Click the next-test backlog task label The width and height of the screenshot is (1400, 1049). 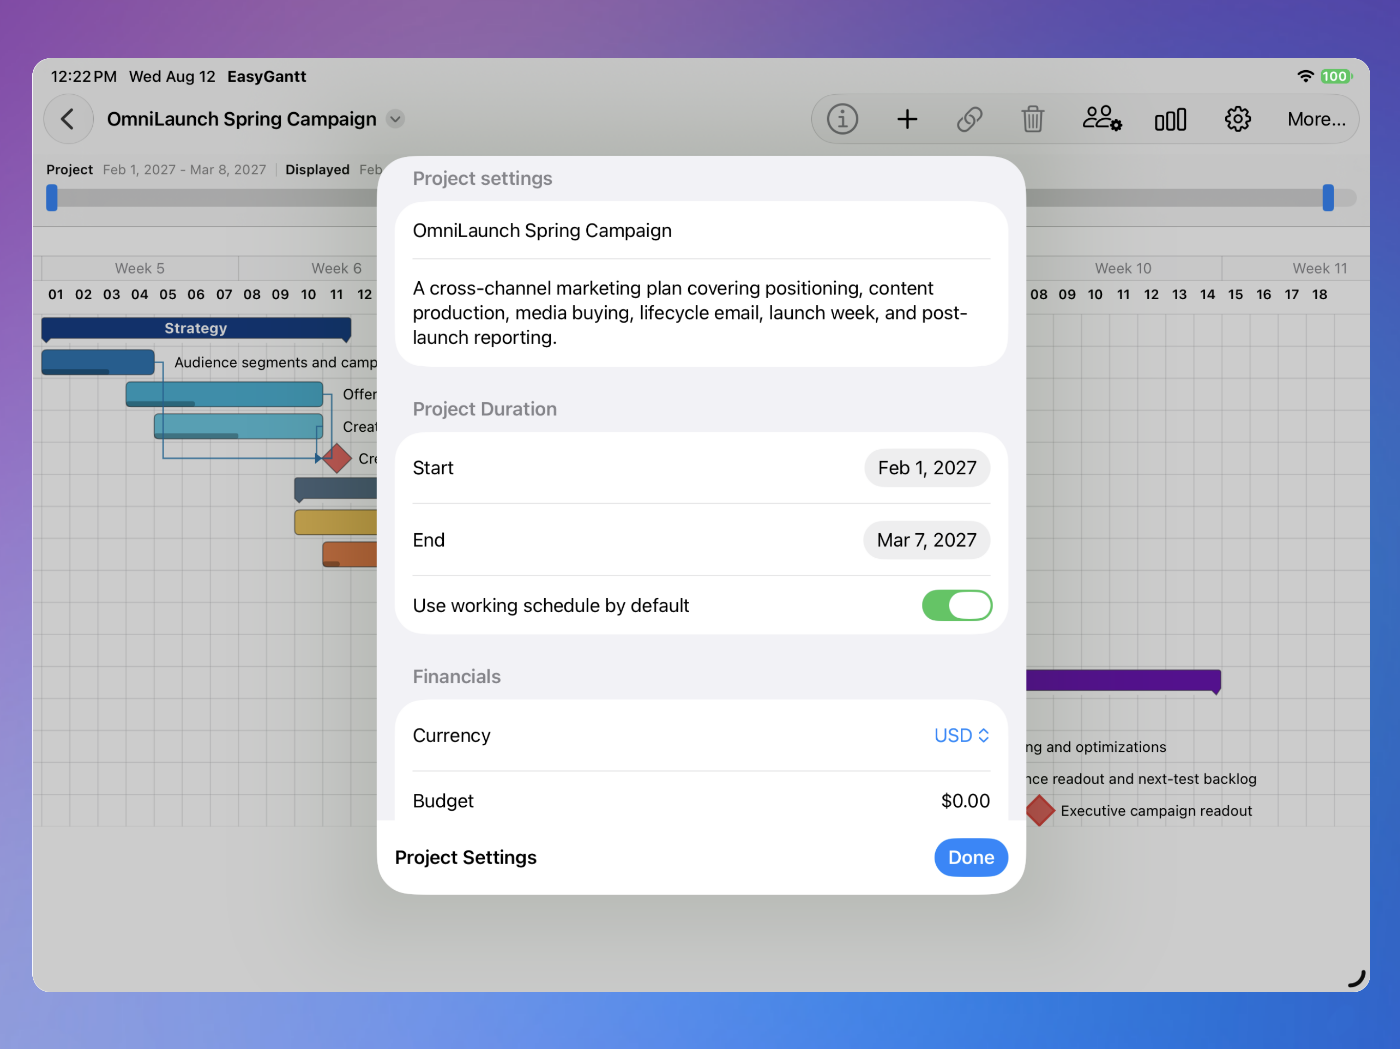tap(1141, 779)
